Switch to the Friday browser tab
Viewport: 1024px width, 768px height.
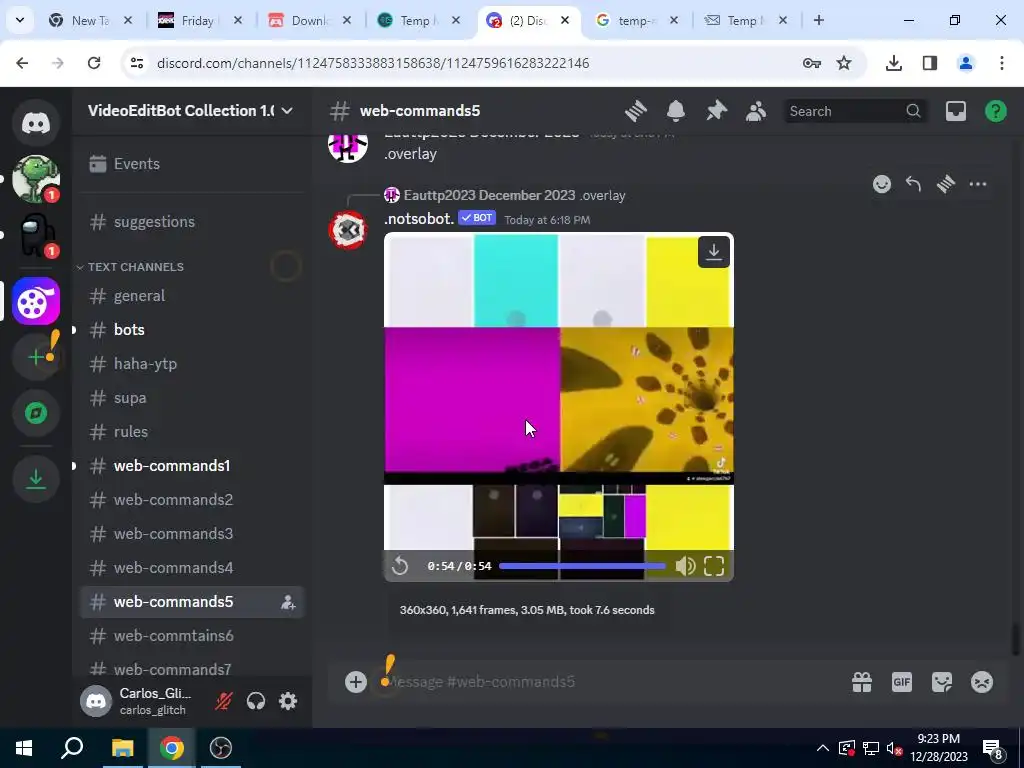(201, 20)
